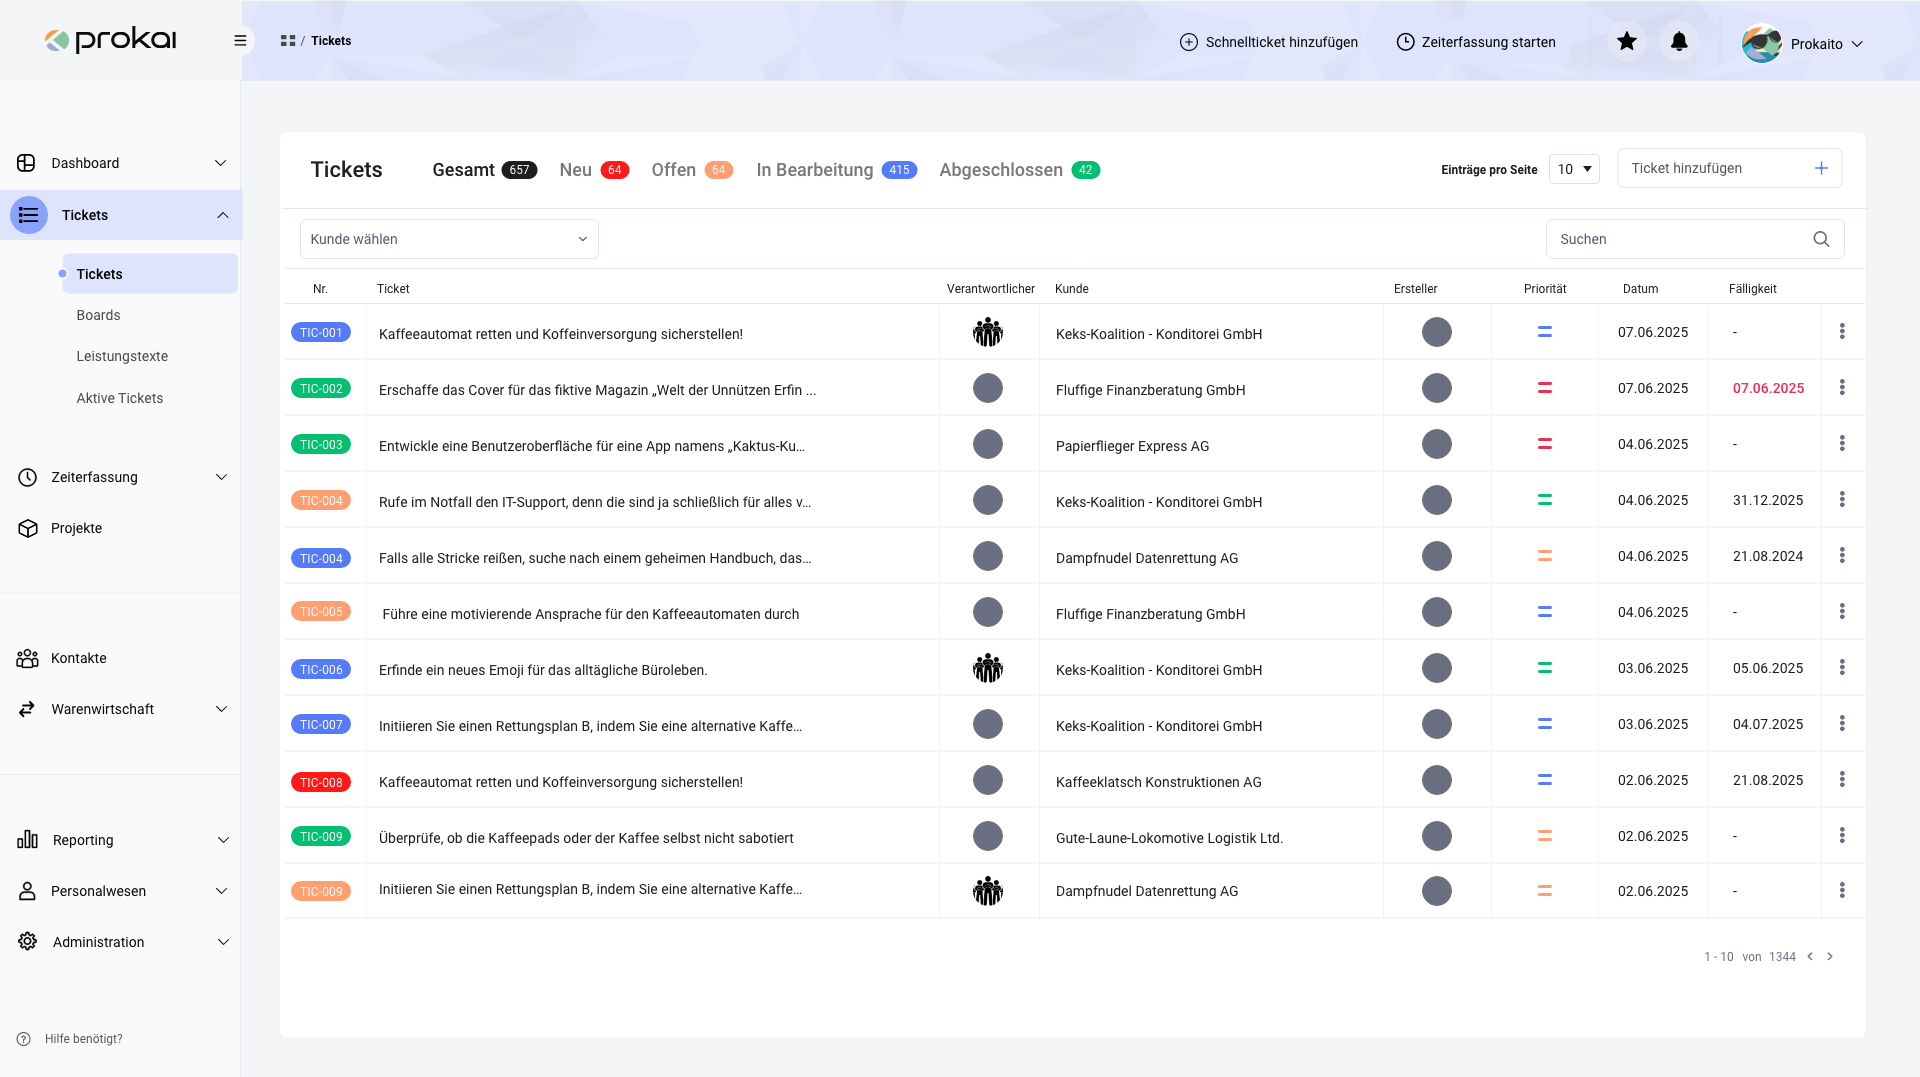This screenshot has height=1077, width=1920.
Task: Click the favorites star icon in header
Action: [x=1627, y=41]
